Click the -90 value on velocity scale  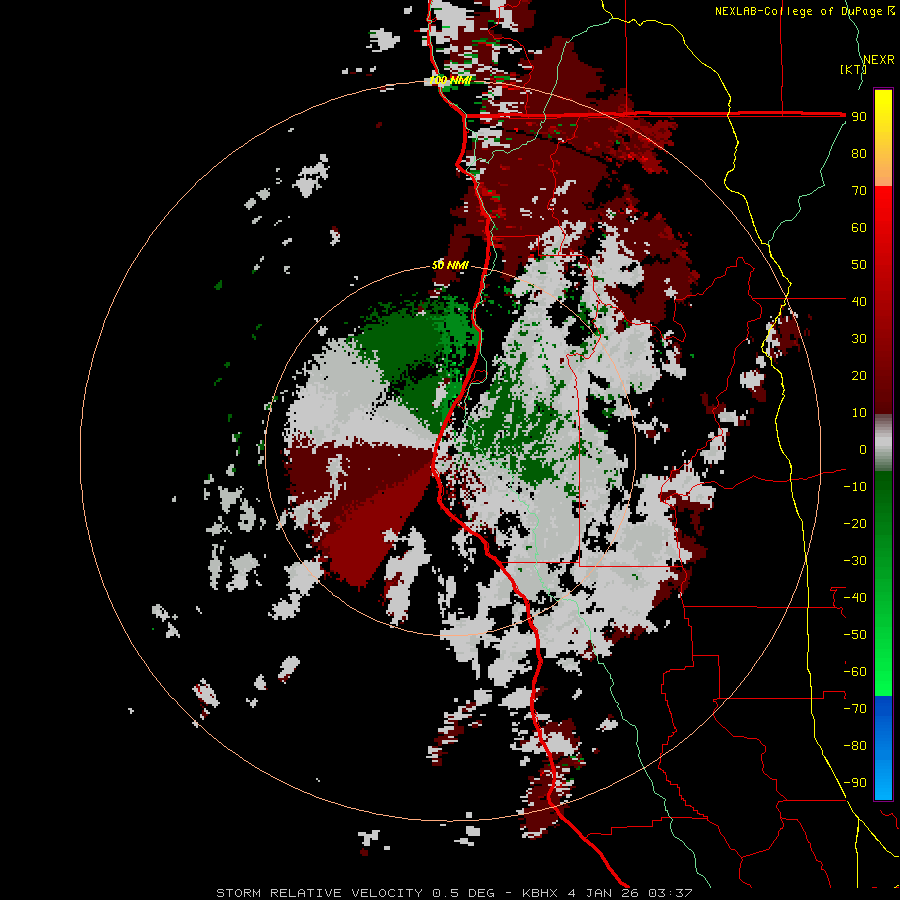(x=855, y=783)
